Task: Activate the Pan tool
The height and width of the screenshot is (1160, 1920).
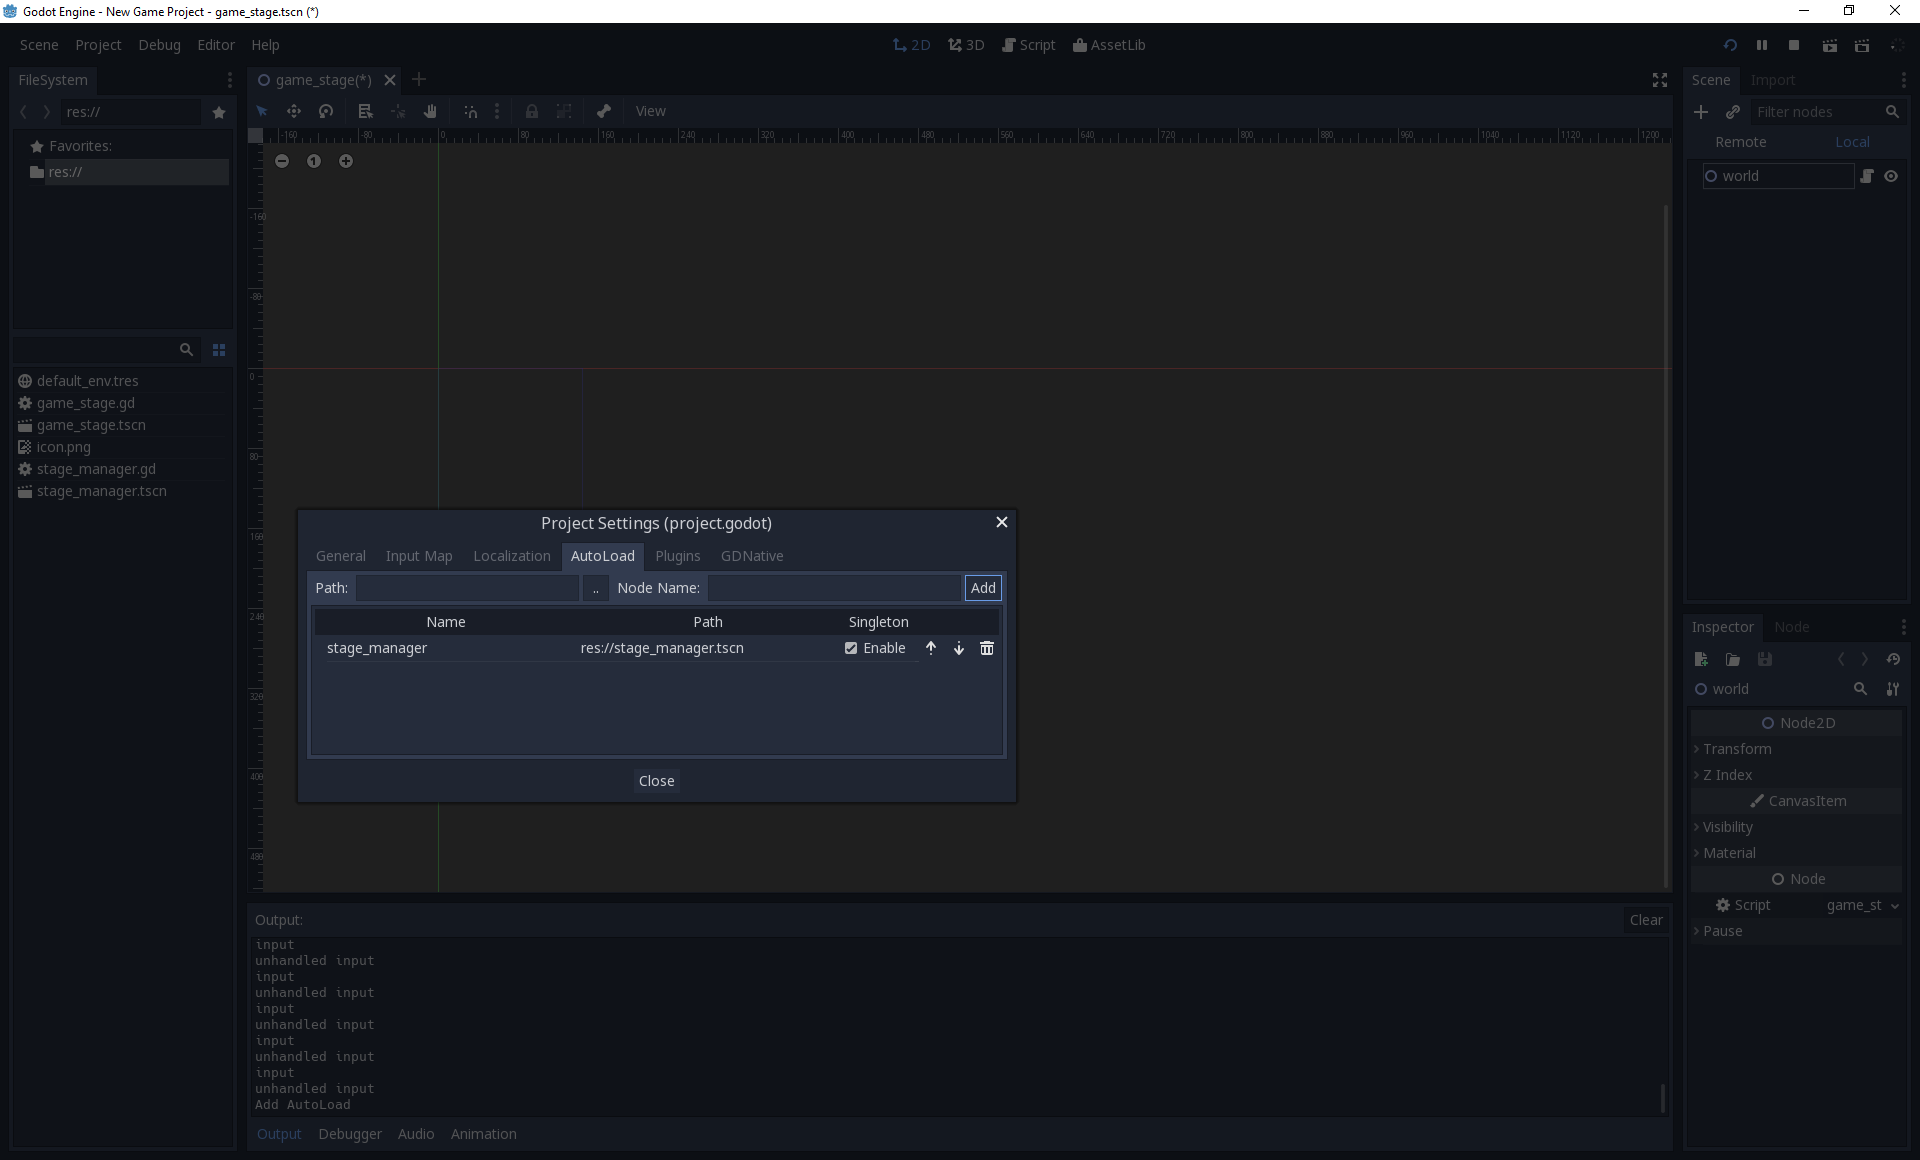Action: [429, 111]
